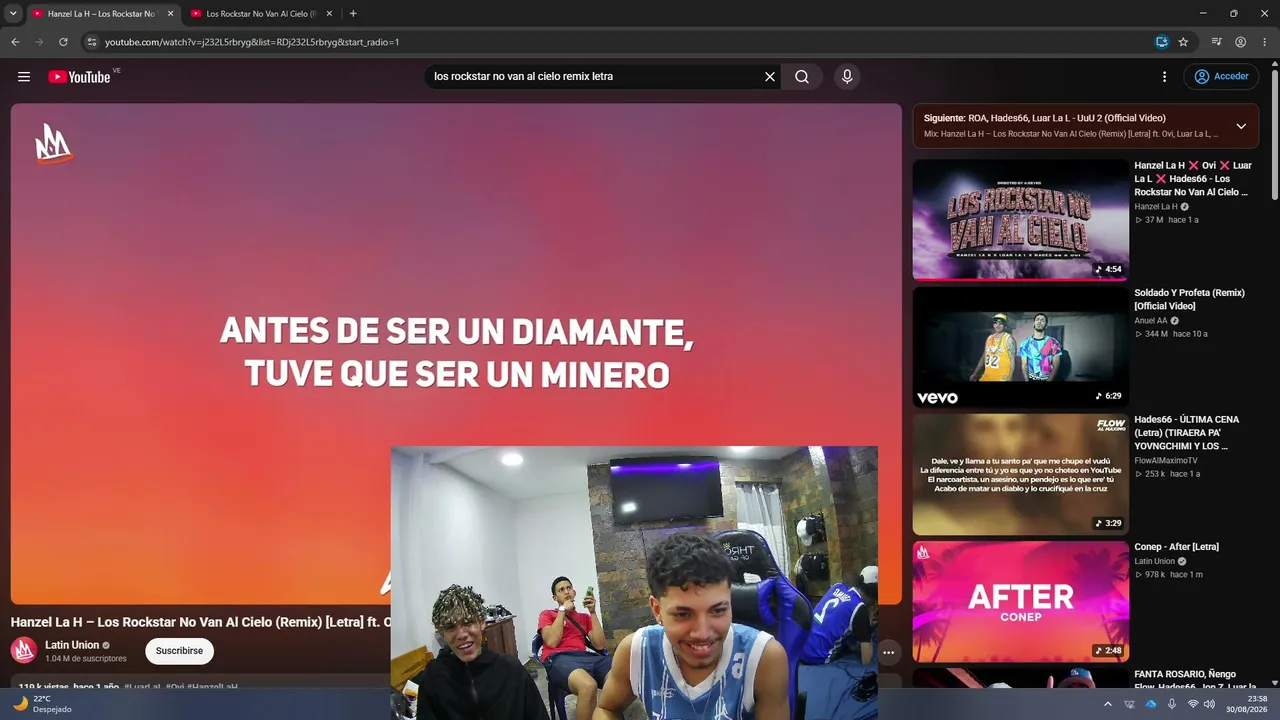
Task: Open the Chrome three-dot menu
Action: tap(1265, 42)
